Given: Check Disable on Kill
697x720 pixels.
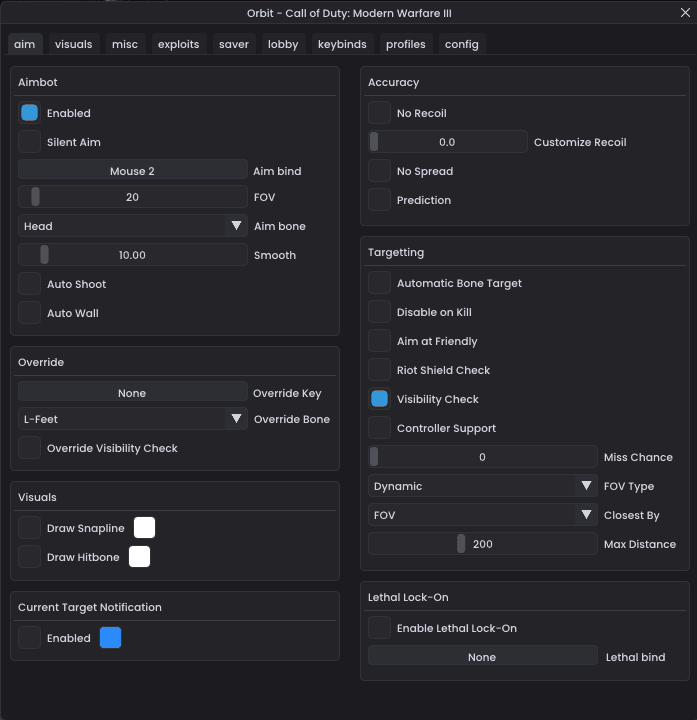Looking at the screenshot, I should pos(379,312).
